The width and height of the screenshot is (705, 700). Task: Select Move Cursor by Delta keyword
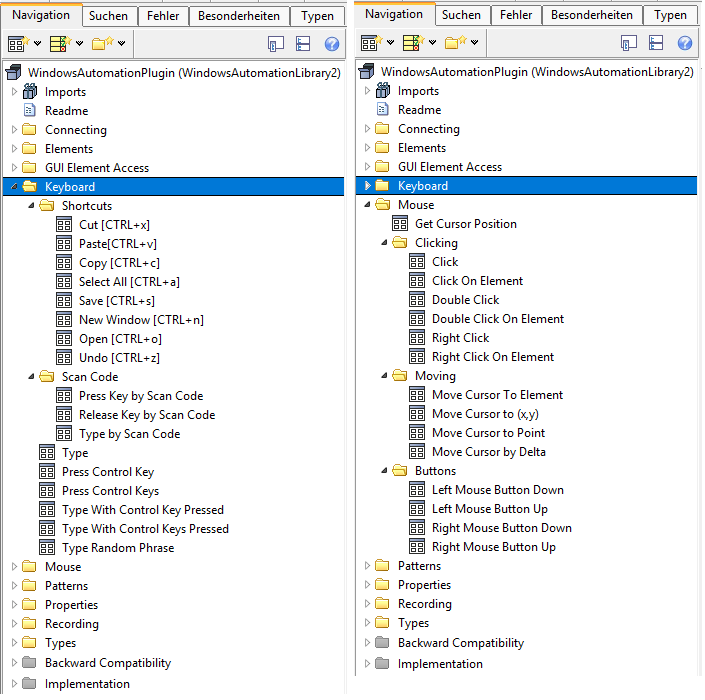click(488, 452)
